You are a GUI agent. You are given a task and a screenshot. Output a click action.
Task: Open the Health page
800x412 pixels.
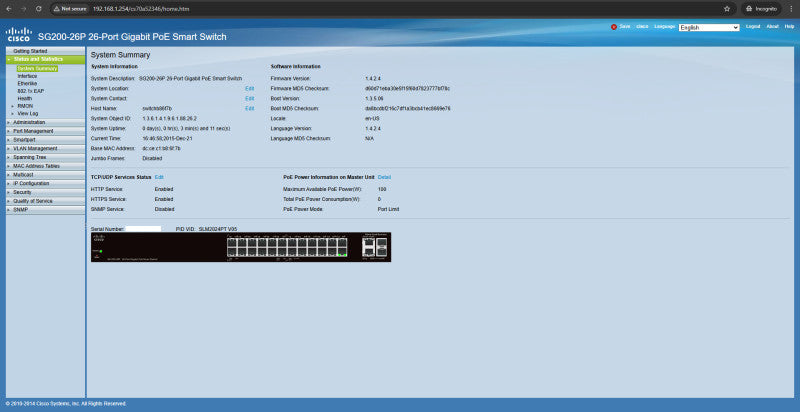point(24,98)
